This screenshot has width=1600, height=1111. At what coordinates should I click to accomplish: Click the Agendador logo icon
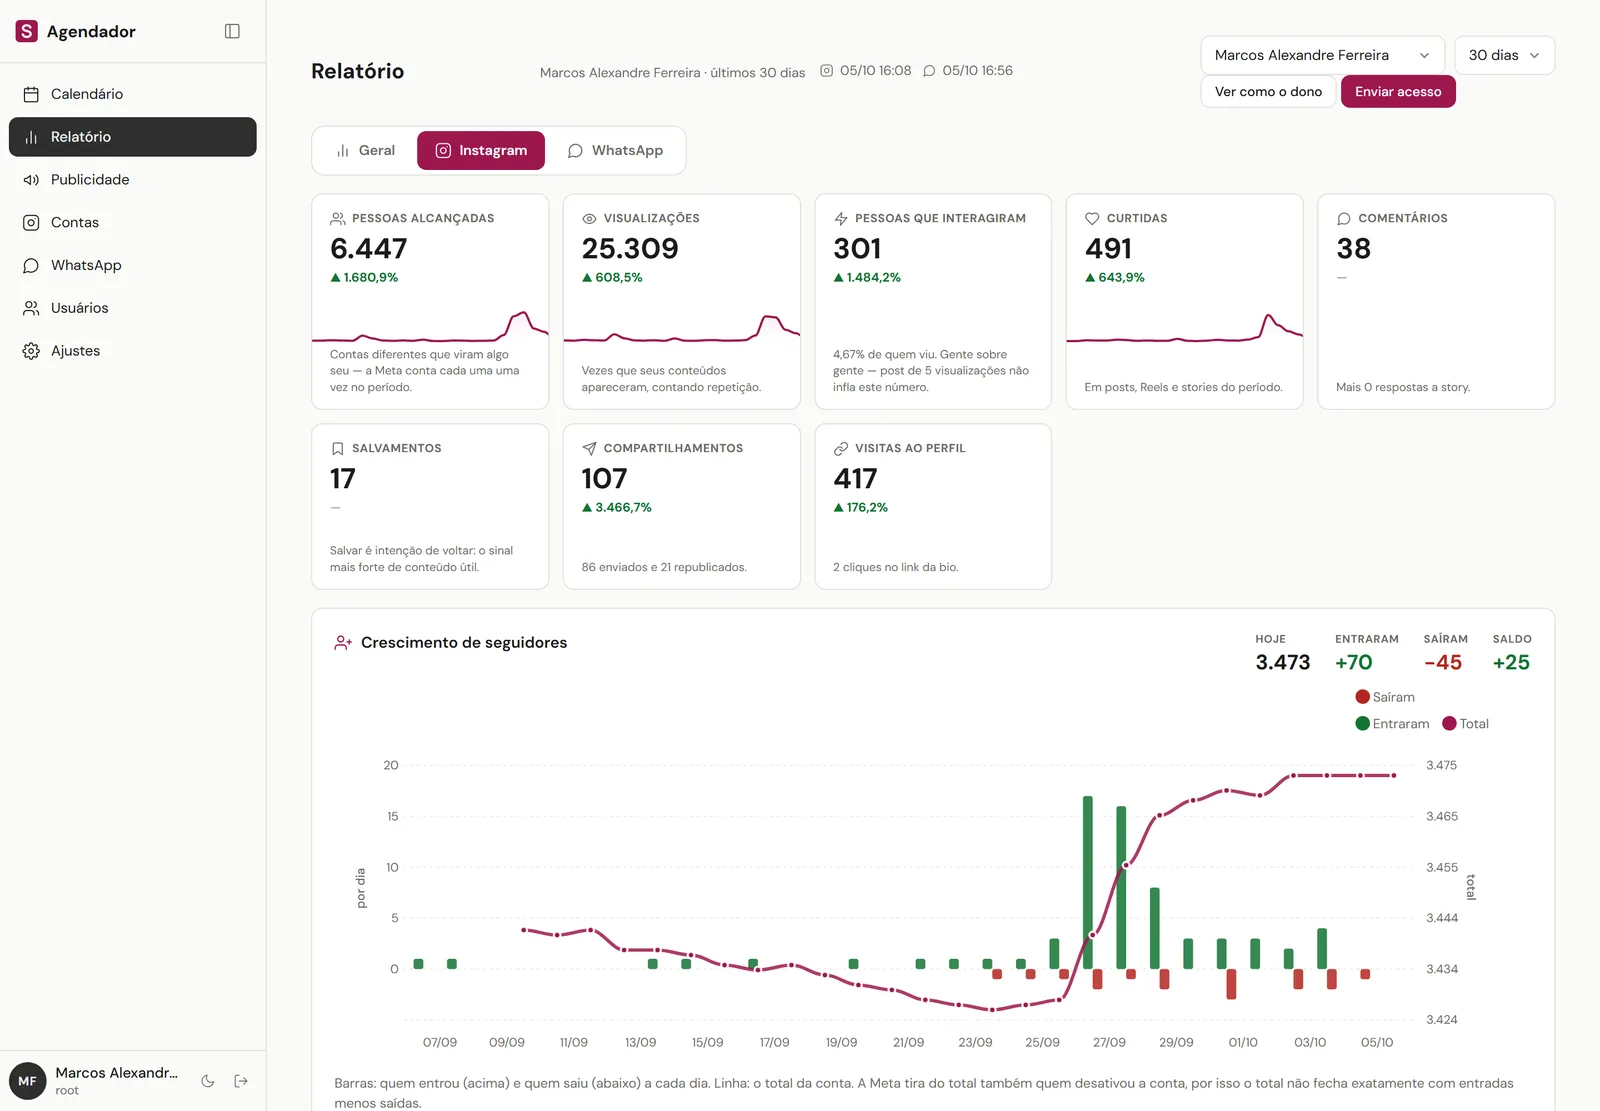tap(27, 31)
